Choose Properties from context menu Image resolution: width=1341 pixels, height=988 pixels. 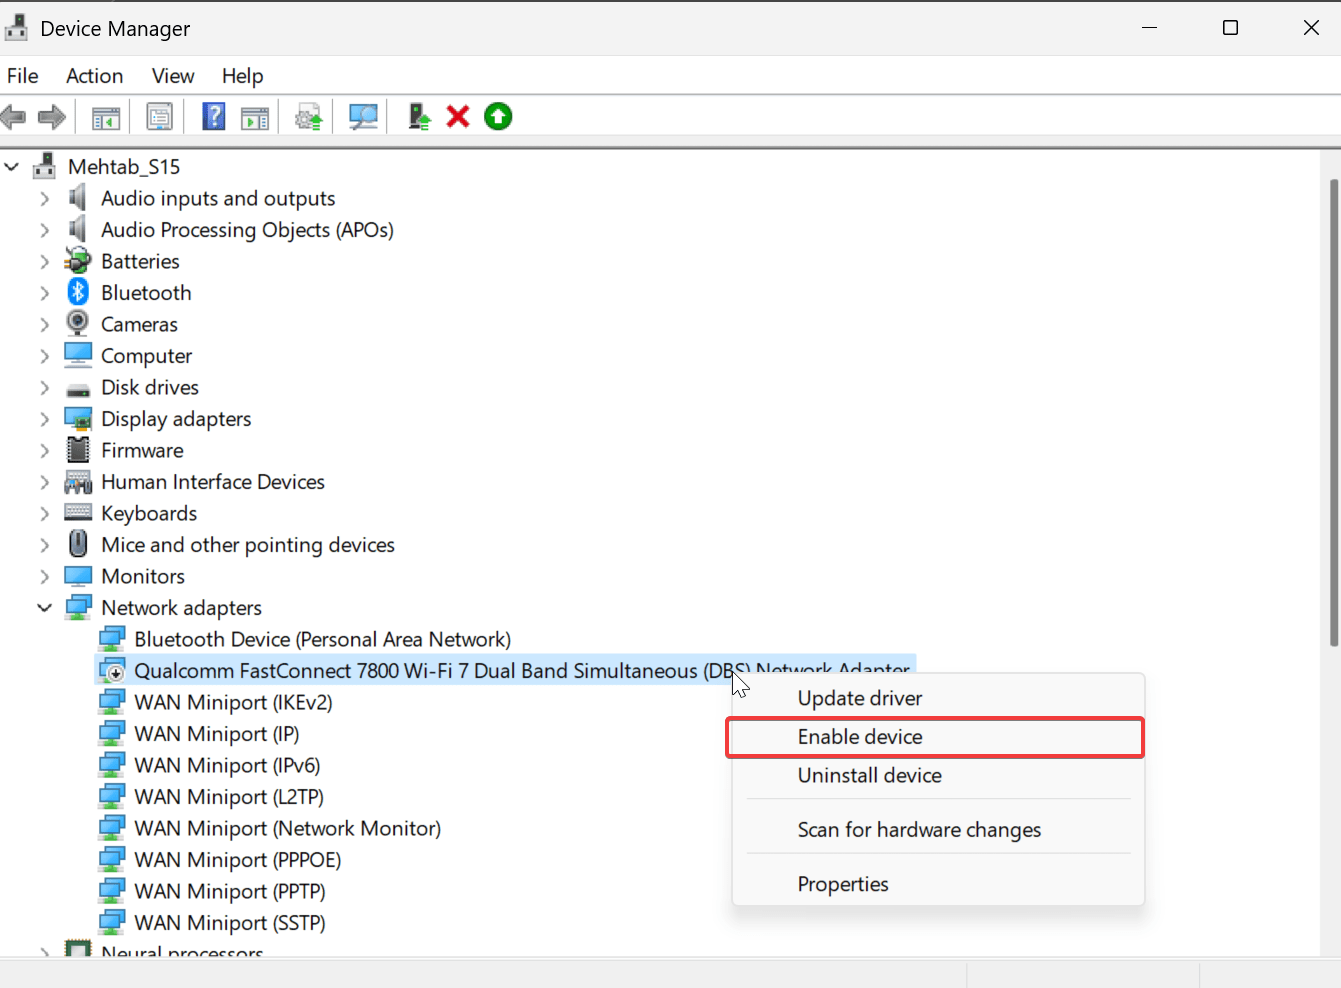click(x=938, y=884)
